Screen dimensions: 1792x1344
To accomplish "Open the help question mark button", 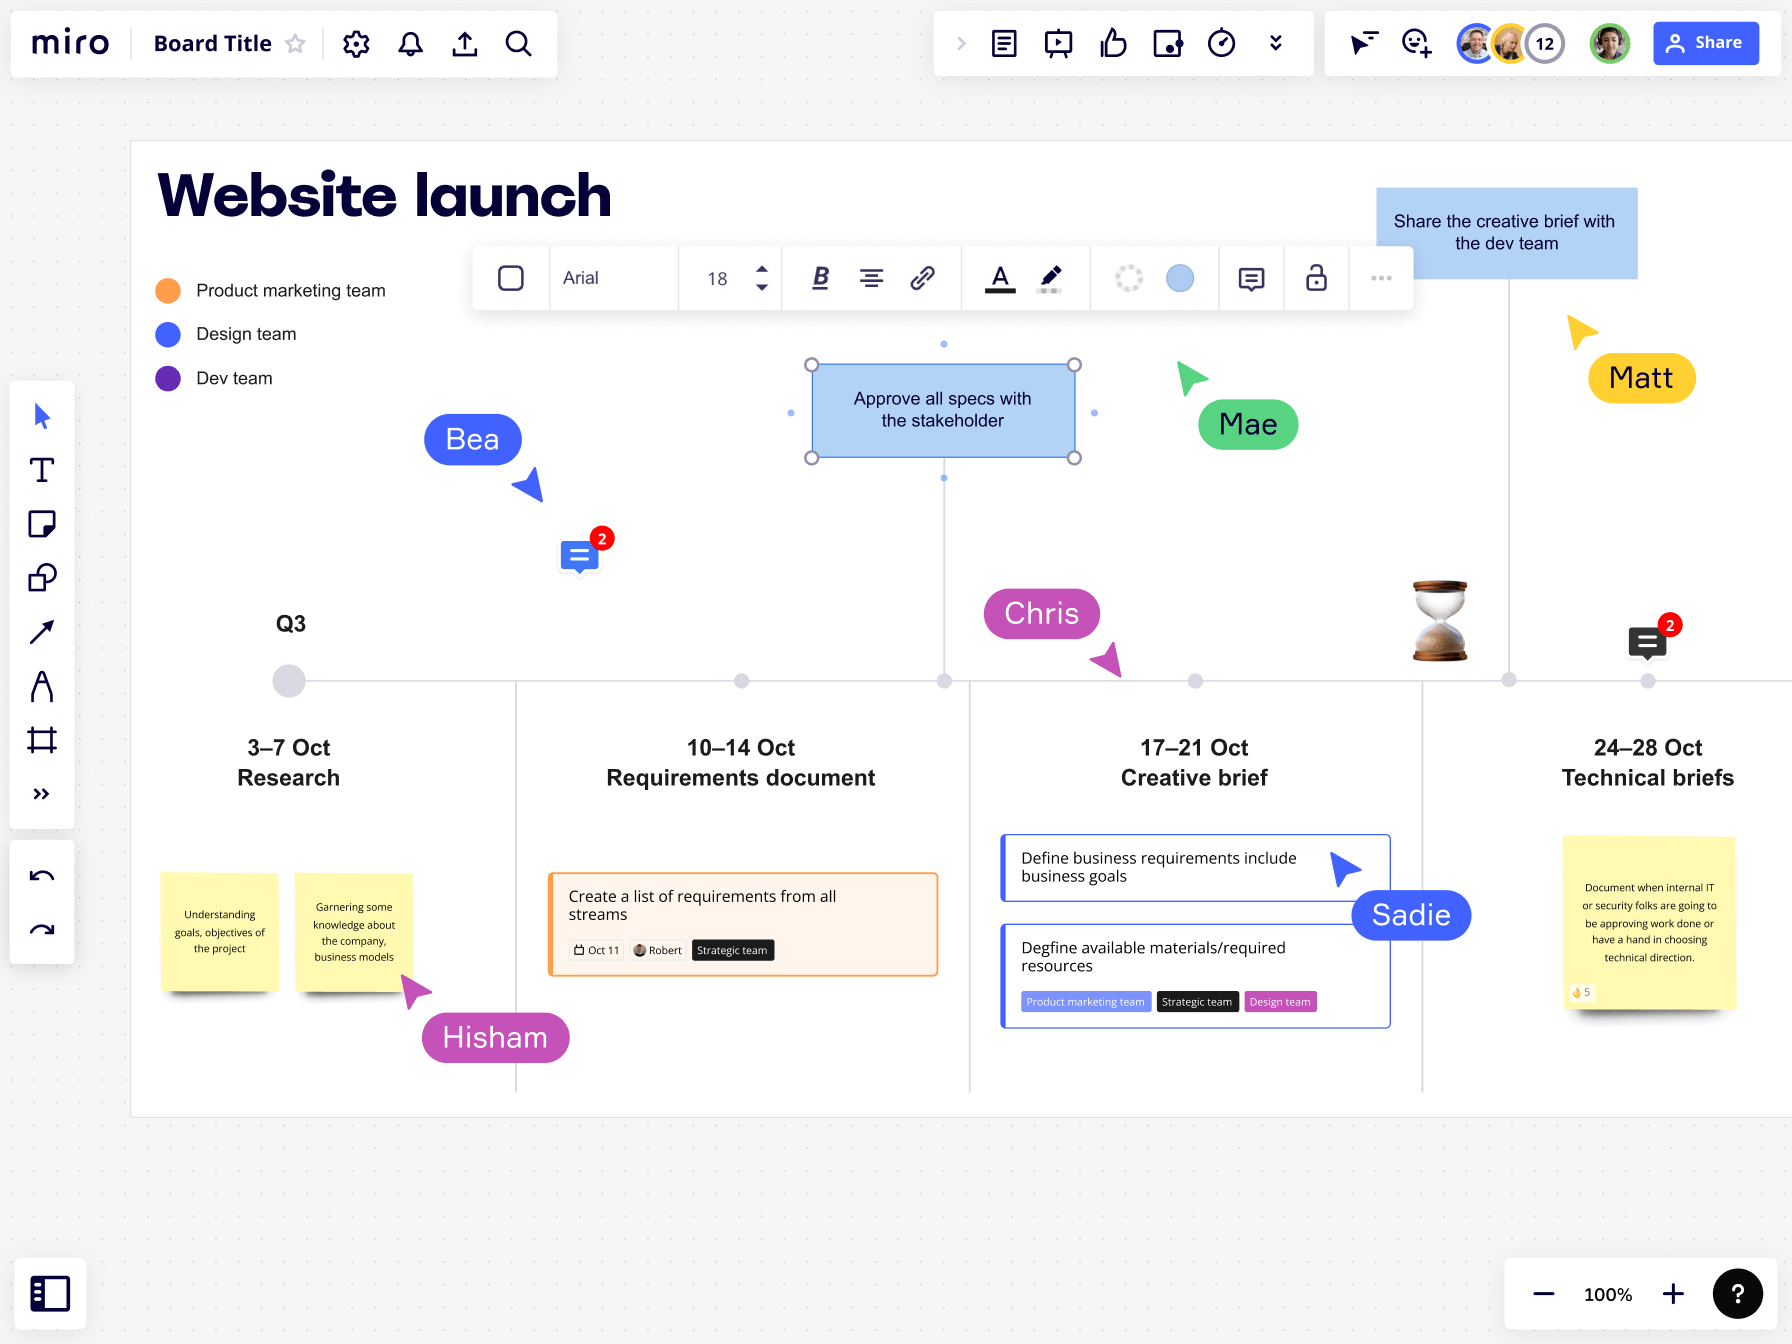I will [1737, 1293].
